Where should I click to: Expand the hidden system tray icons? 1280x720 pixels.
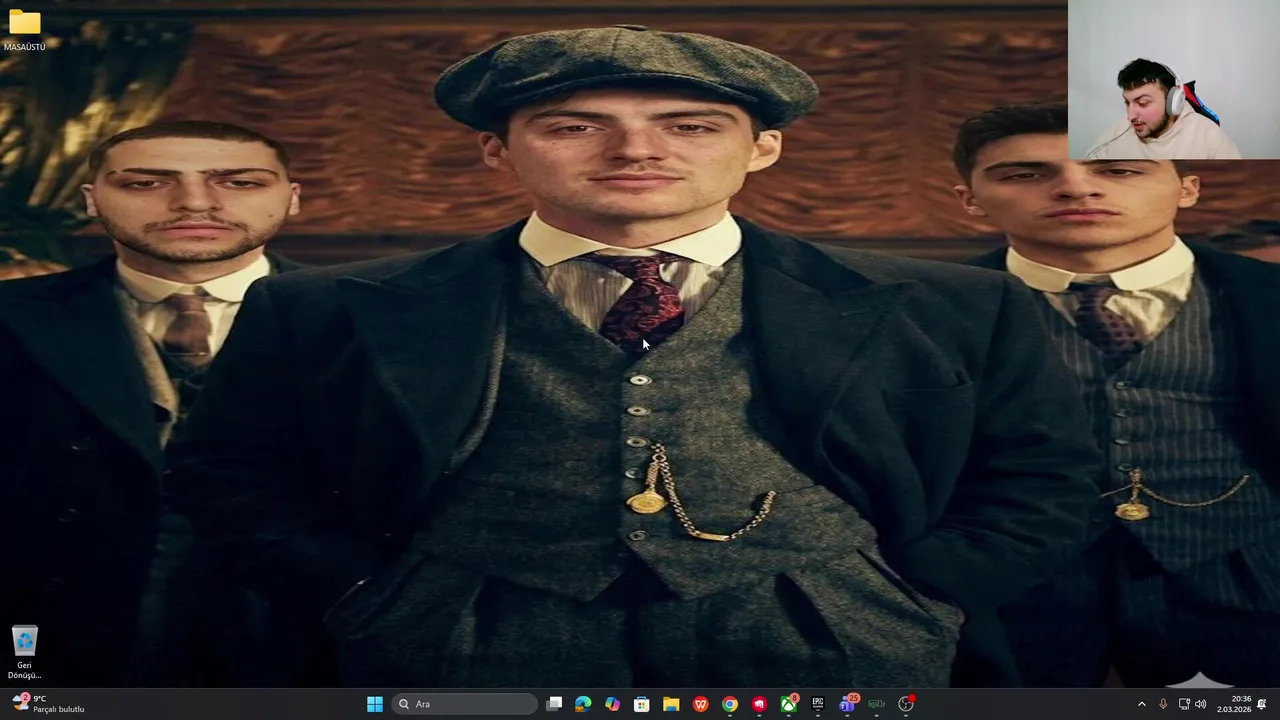(x=1142, y=704)
